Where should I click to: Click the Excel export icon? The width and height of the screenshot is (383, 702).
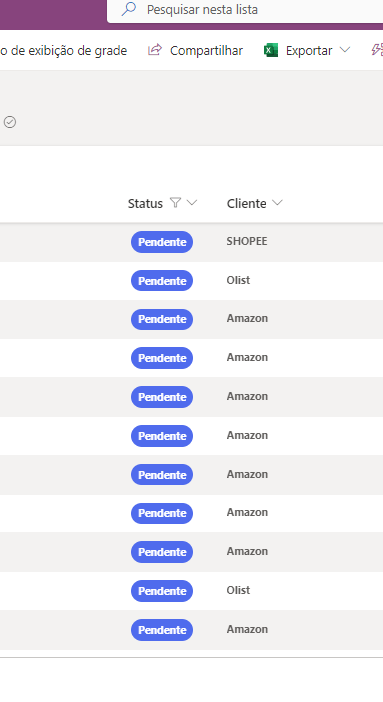click(x=271, y=50)
